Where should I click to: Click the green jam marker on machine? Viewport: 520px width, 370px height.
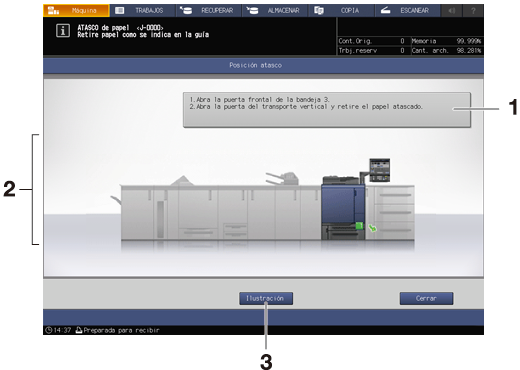tap(359, 226)
